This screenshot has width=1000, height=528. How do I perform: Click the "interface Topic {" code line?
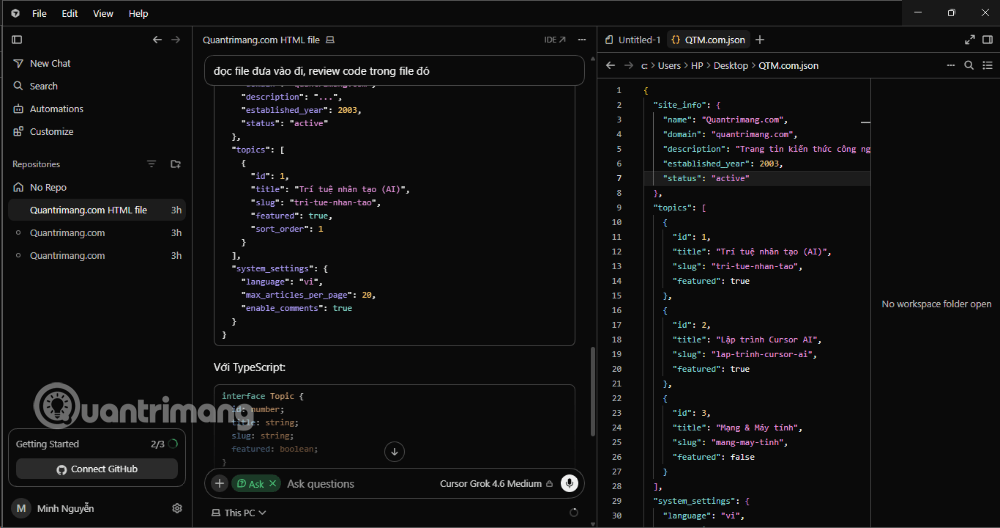click(x=263, y=396)
